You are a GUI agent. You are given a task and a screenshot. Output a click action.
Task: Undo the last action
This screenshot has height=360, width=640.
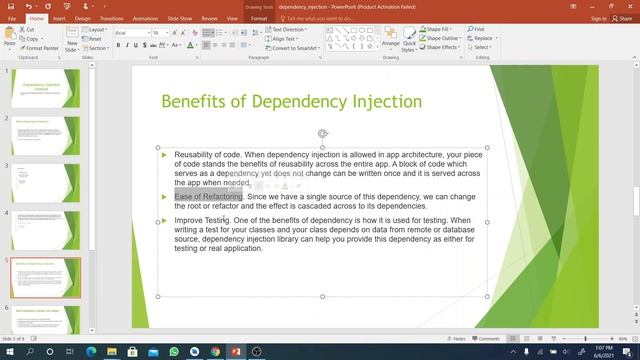[28, 7]
